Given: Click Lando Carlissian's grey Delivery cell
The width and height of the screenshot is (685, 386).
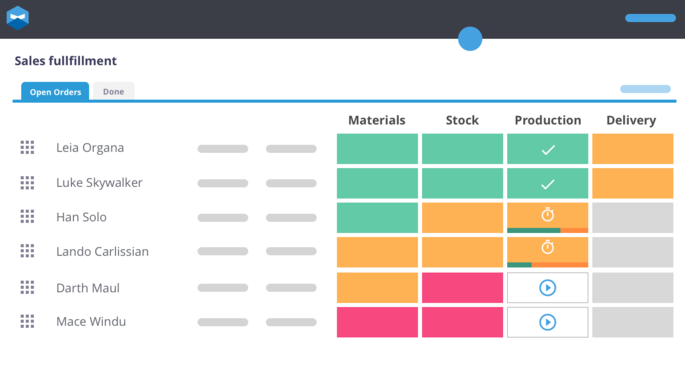Looking at the screenshot, I should pos(633,252).
